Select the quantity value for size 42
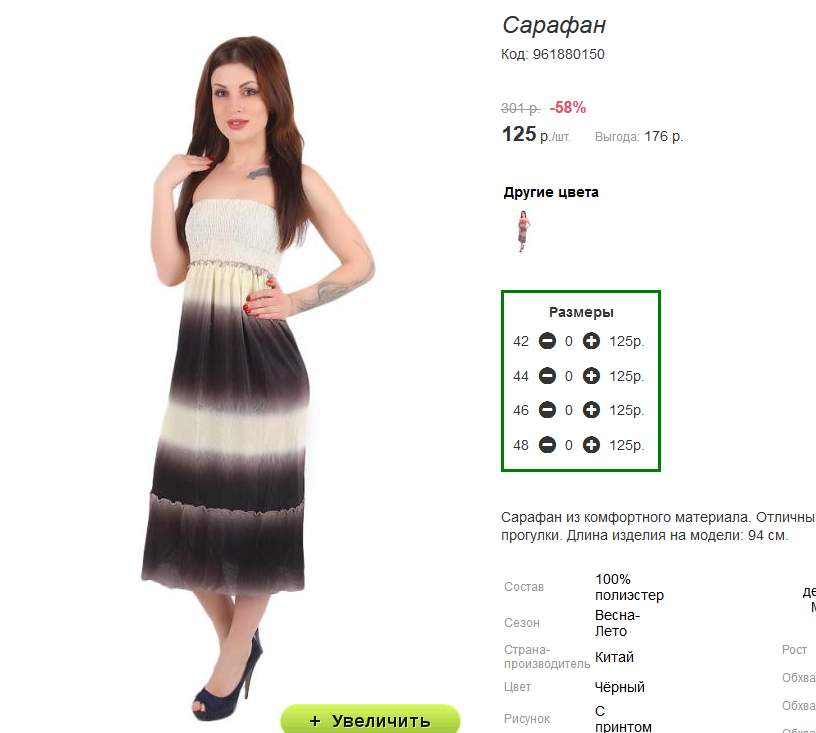 pyautogui.click(x=569, y=341)
